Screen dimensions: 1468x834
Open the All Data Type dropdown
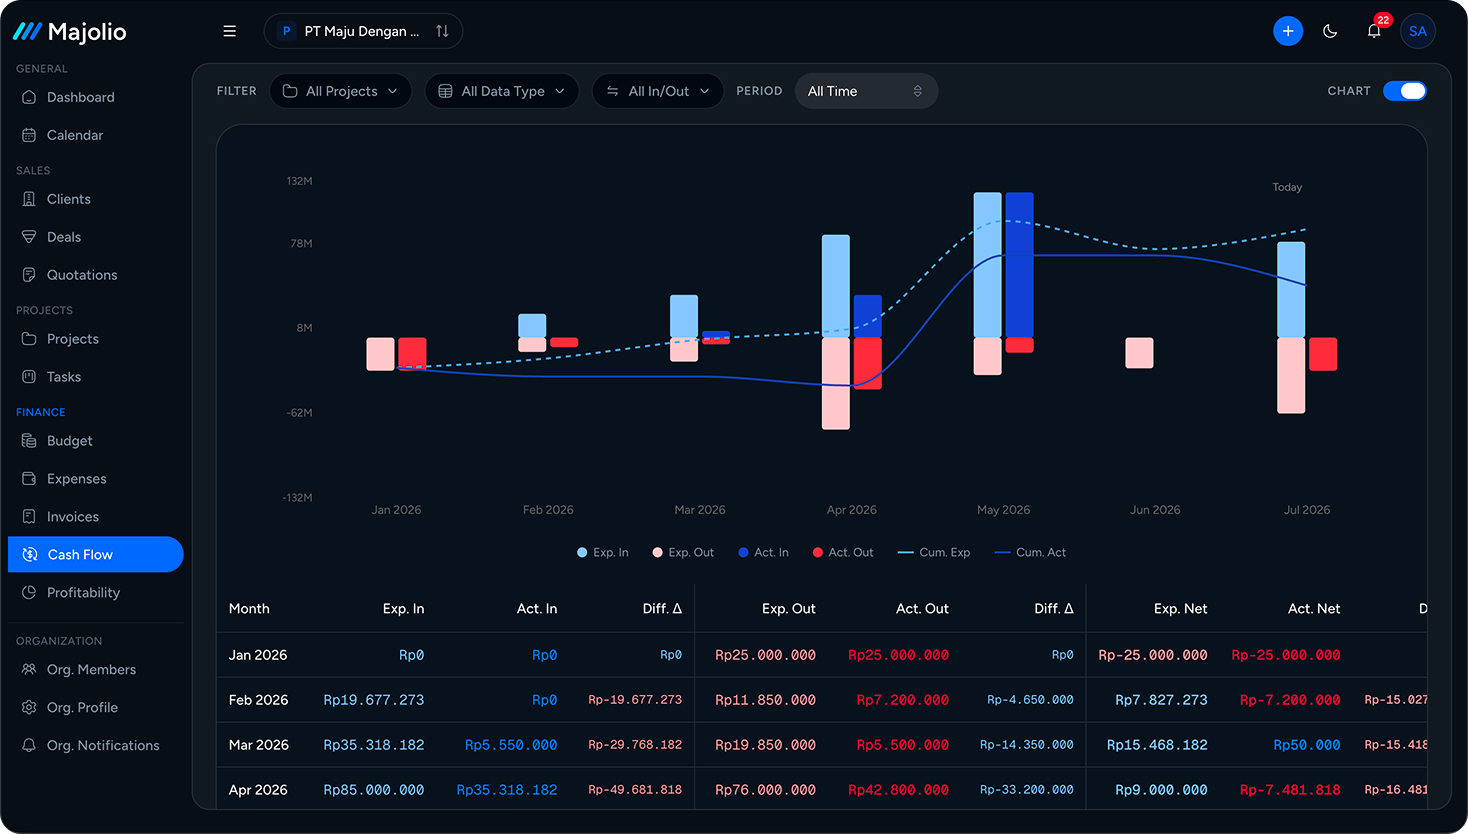coord(502,91)
